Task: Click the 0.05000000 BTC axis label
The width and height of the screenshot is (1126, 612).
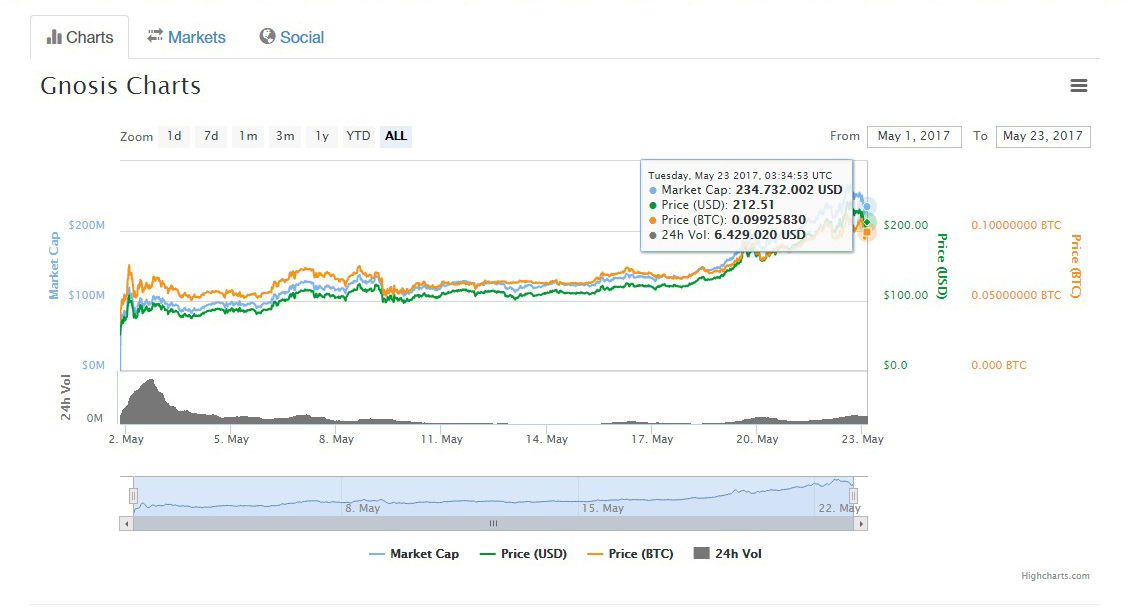Action: click(x=1016, y=295)
